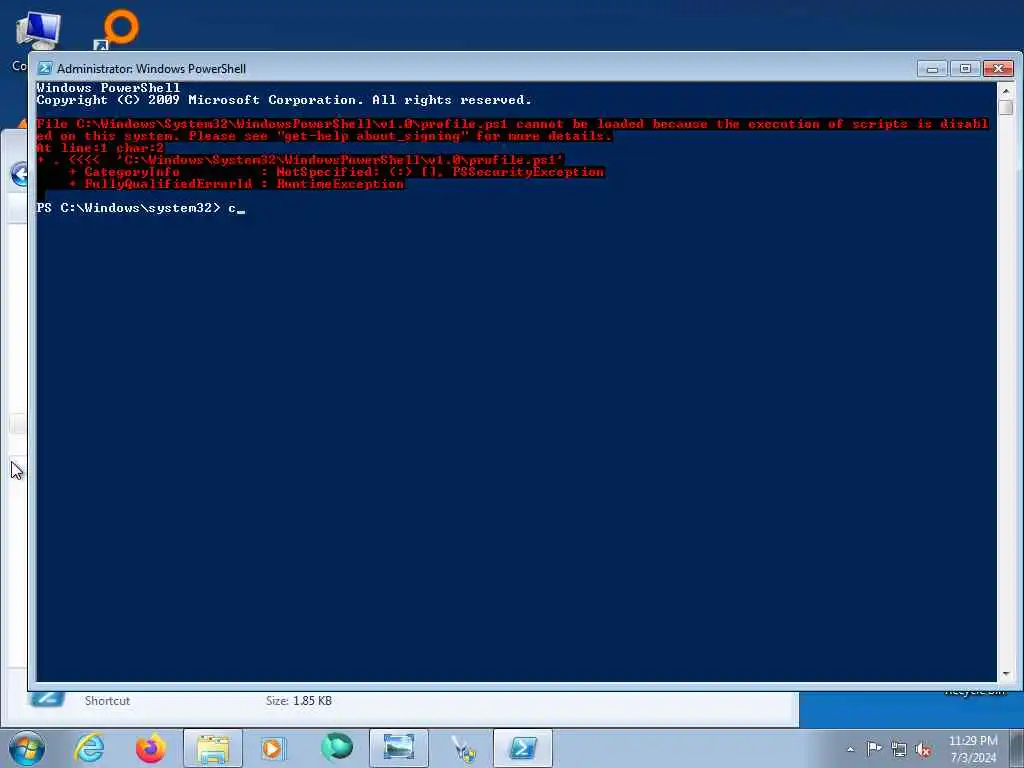Open the Snipping Tool scissors taskbar icon
The width and height of the screenshot is (1024, 768).
(x=463, y=748)
